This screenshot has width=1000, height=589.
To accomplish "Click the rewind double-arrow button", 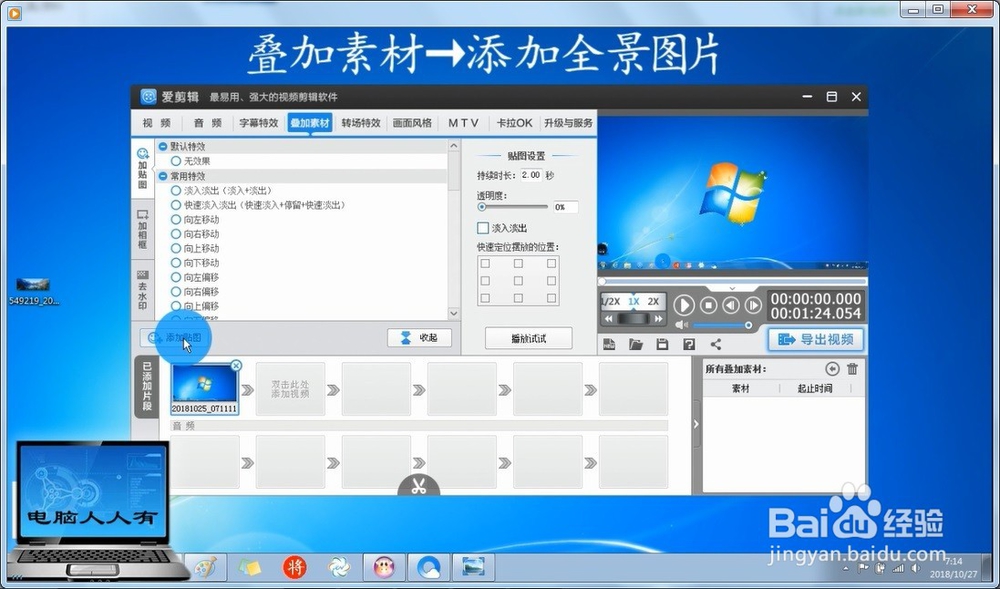I will [609, 319].
